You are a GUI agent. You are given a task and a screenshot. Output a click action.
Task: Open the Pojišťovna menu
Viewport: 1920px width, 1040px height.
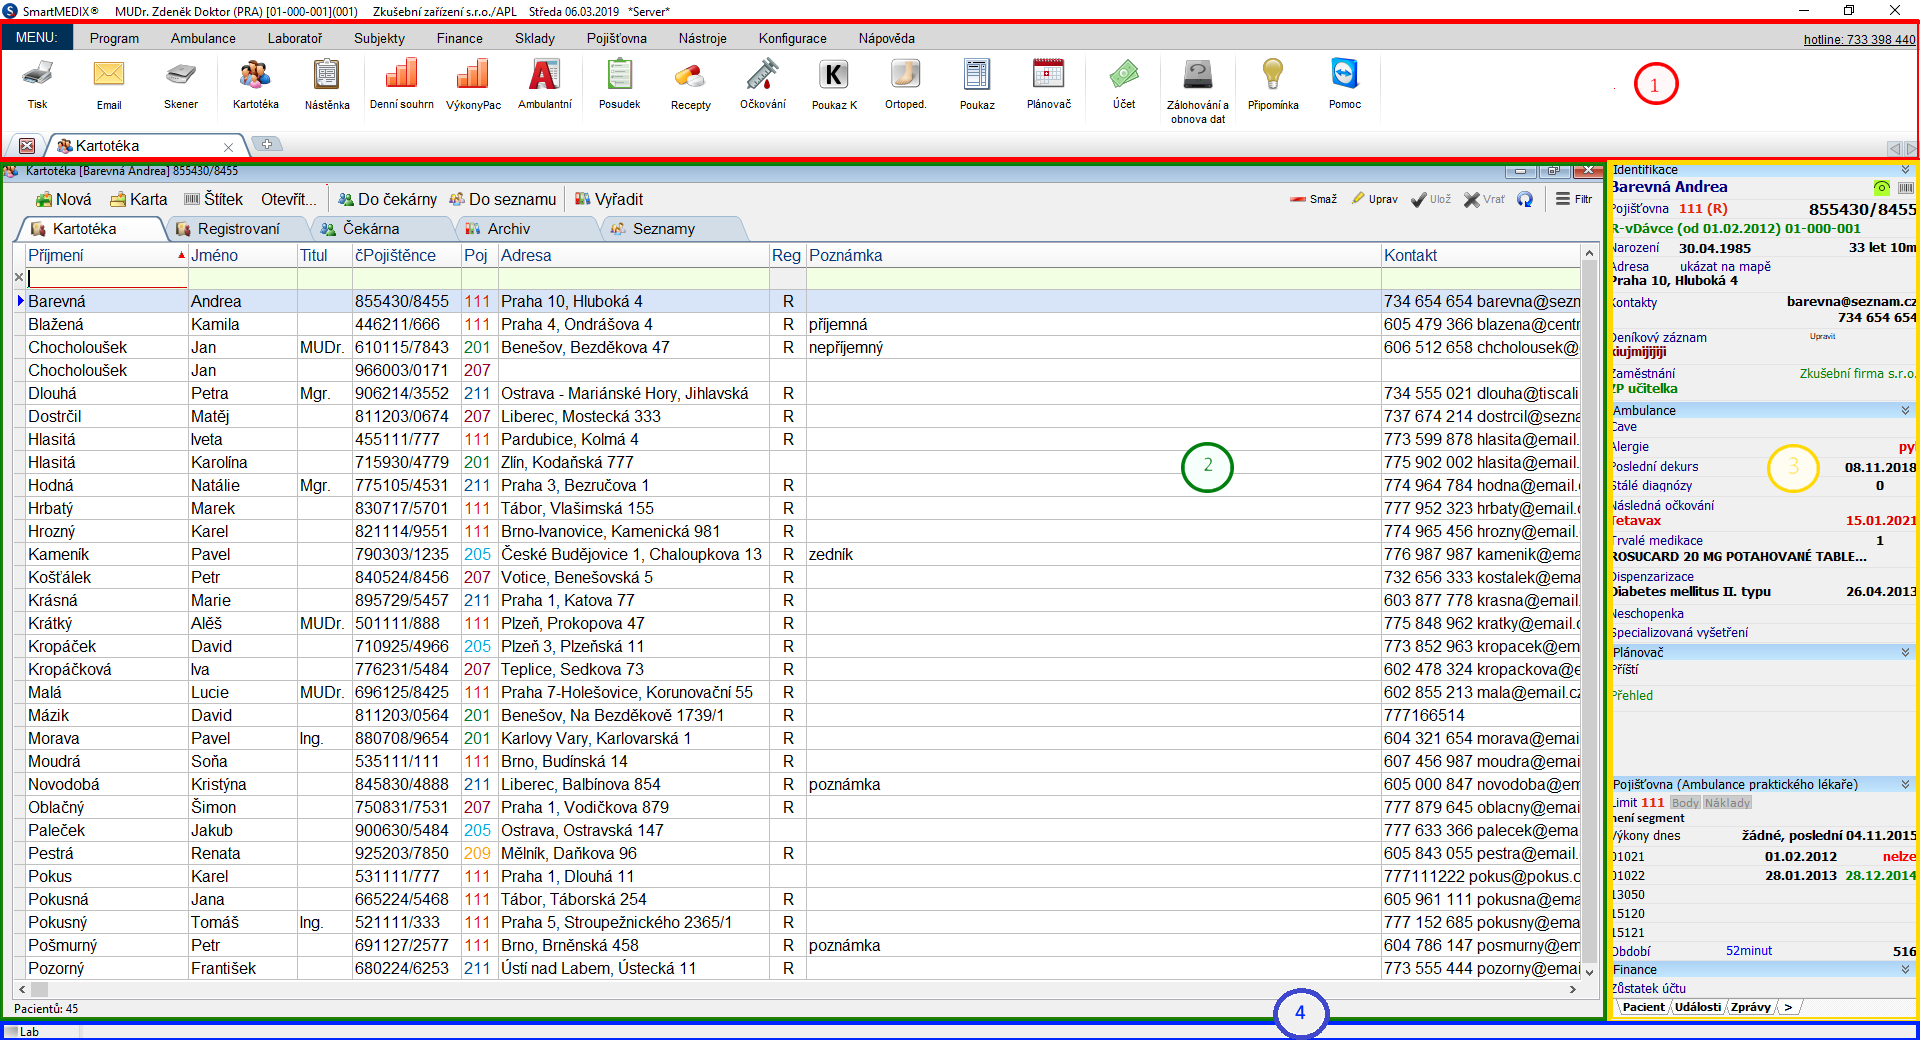(616, 38)
